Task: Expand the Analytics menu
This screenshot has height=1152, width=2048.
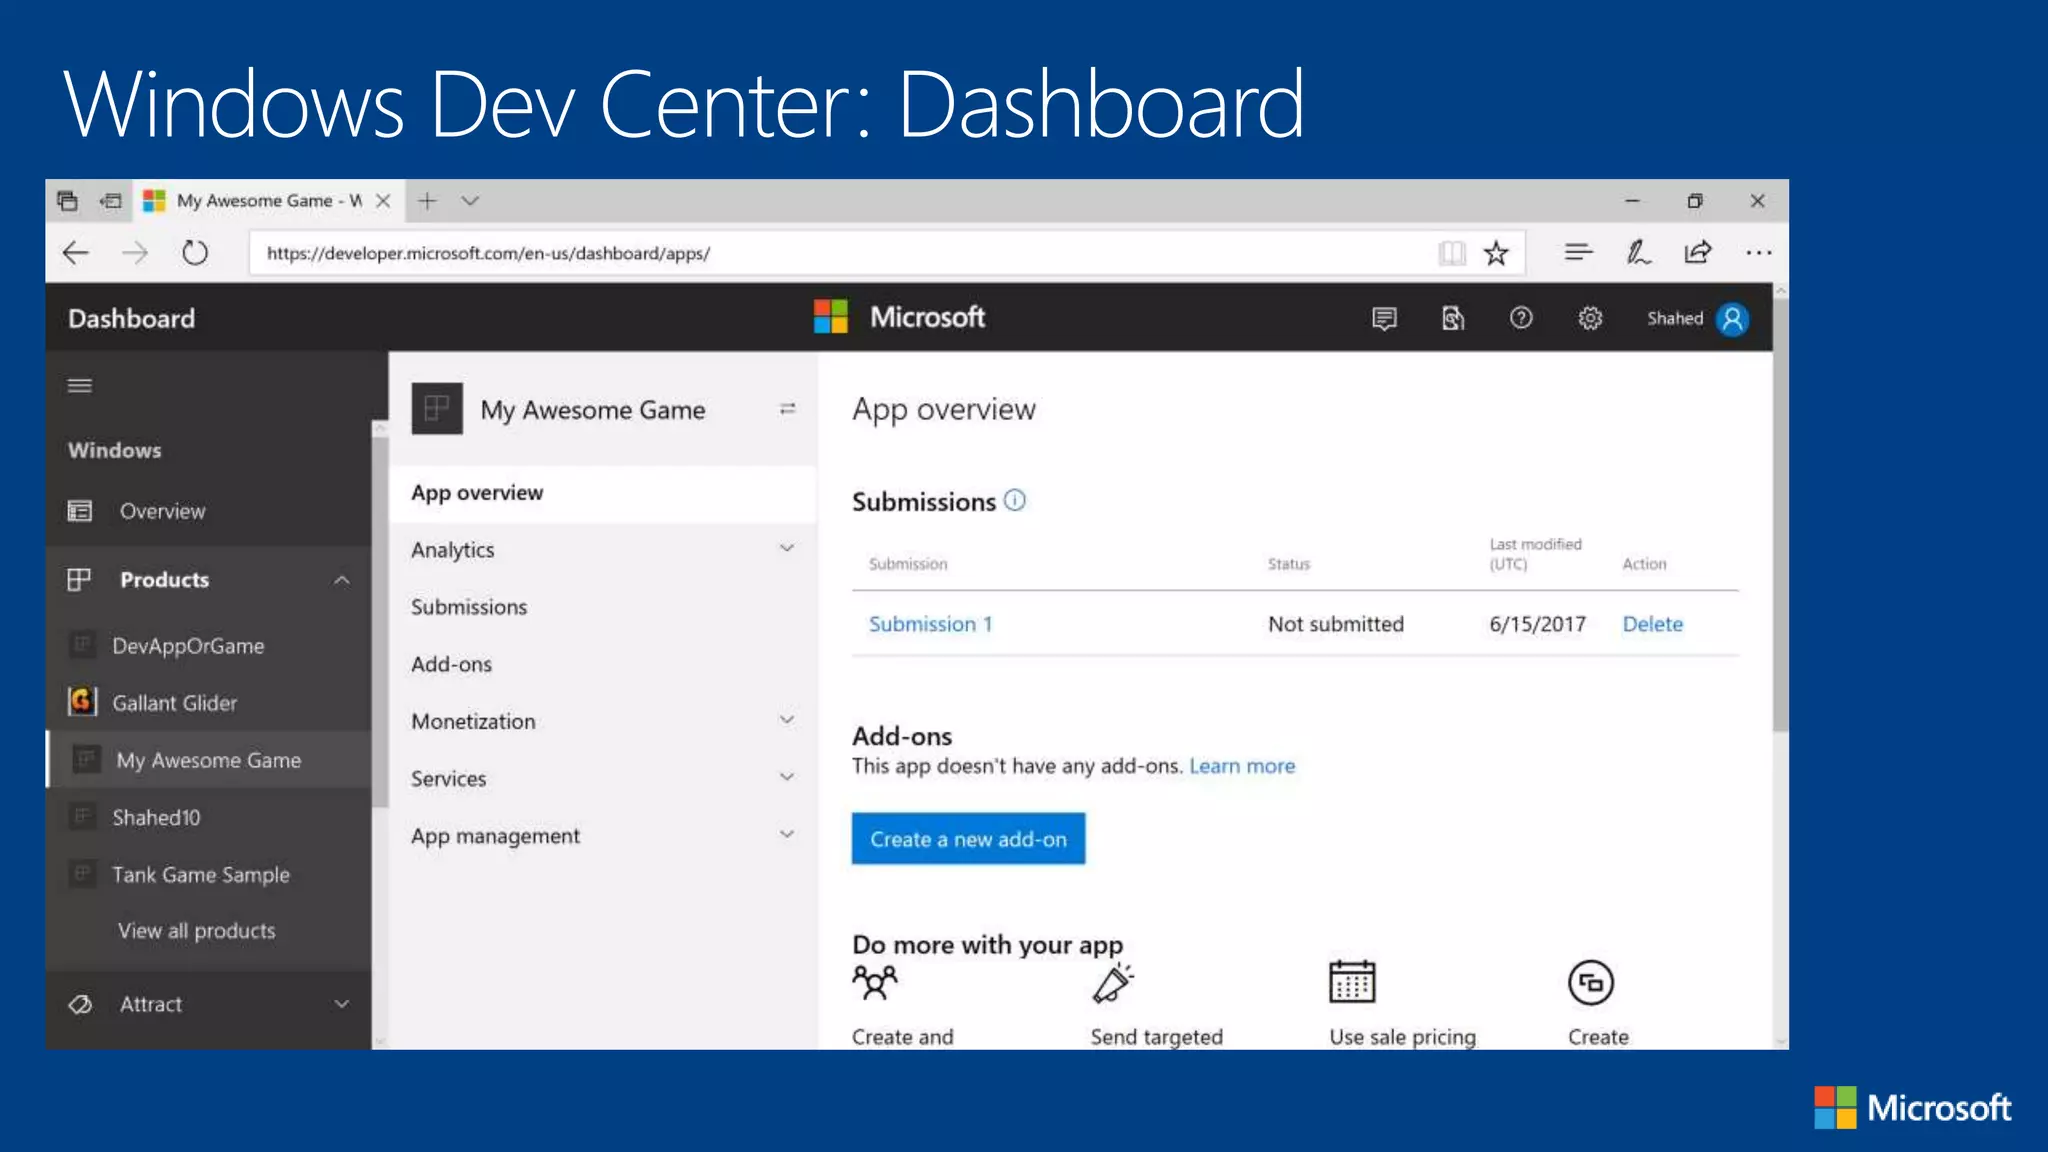Action: (x=787, y=548)
